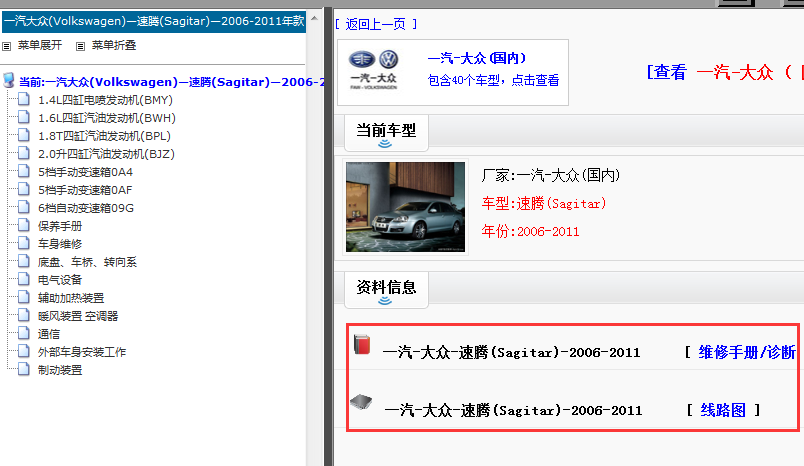Click the 菜单展开 expand-menu icon
The height and width of the screenshot is (466, 804).
click(7, 46)
